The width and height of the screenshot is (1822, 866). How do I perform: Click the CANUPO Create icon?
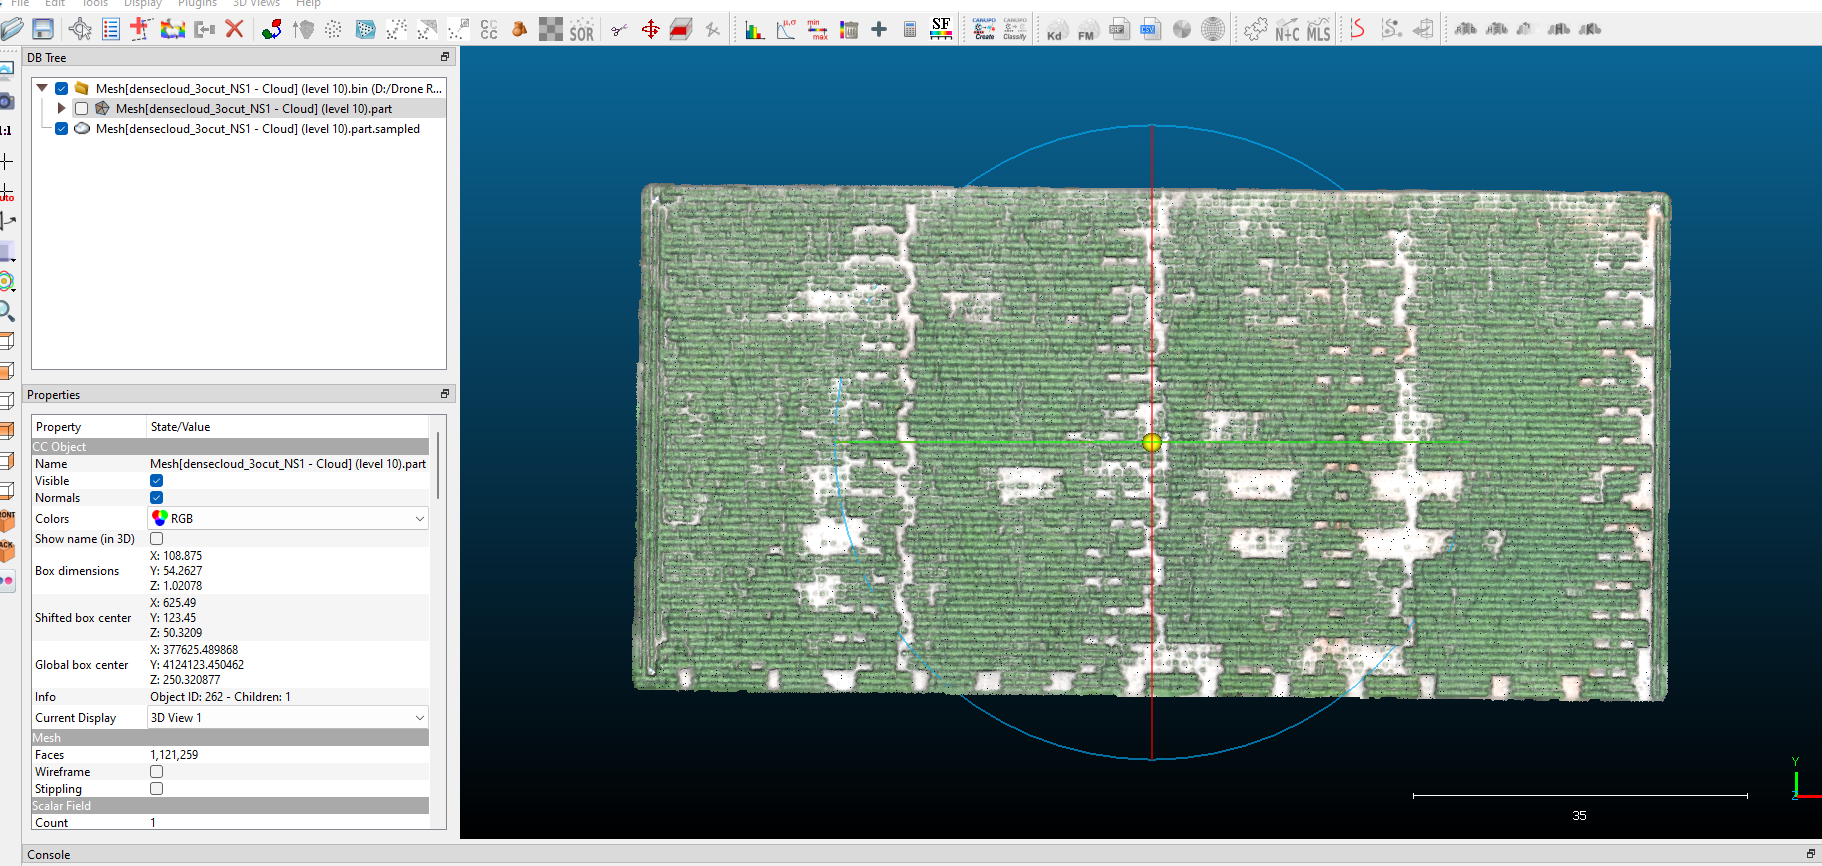[x=984, y=29]
